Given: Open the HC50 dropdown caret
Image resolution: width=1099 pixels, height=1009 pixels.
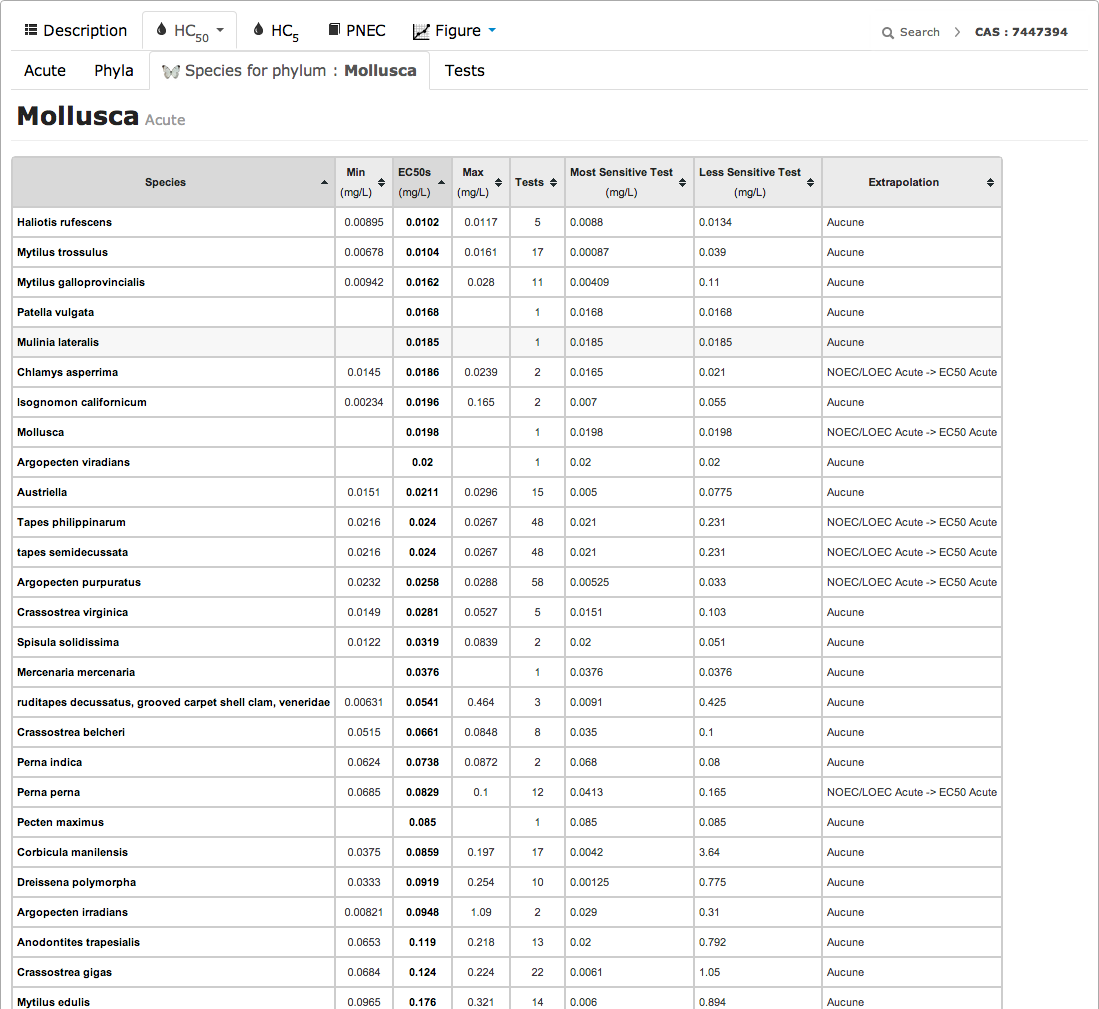Looking at the screenshot, I should pos(220,30).
